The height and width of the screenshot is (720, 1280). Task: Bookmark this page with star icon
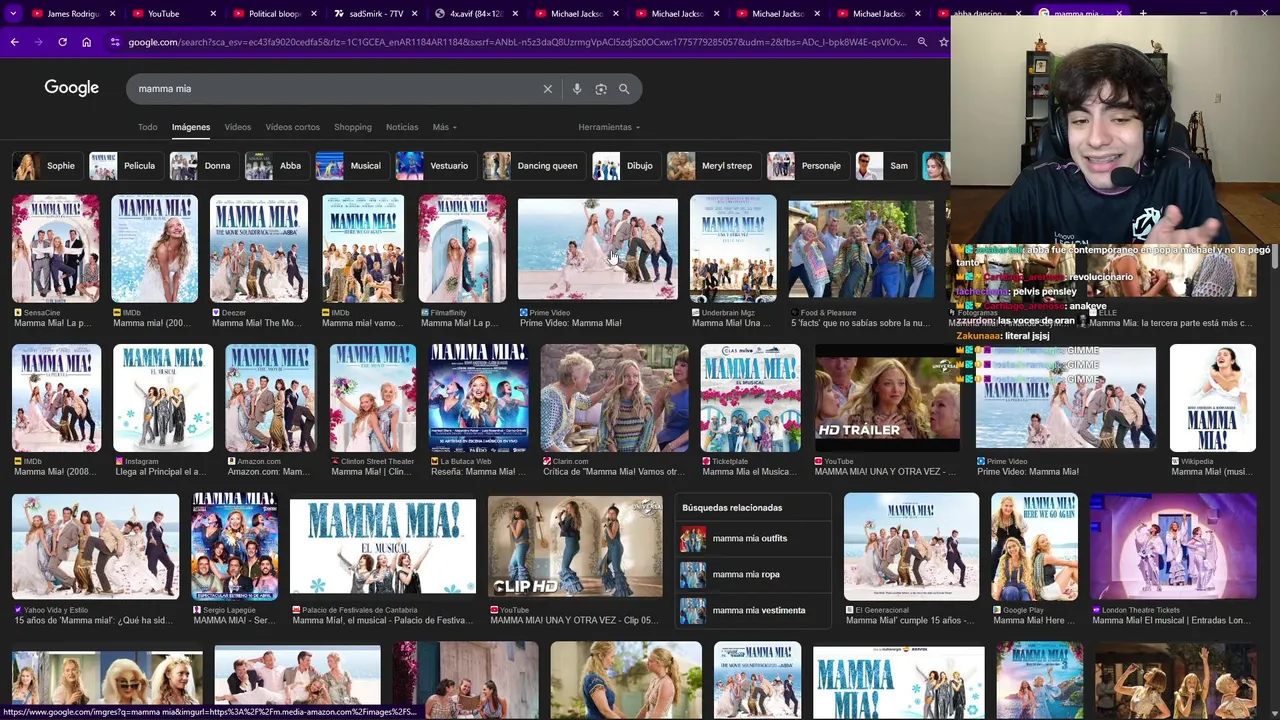coord(943,42)
